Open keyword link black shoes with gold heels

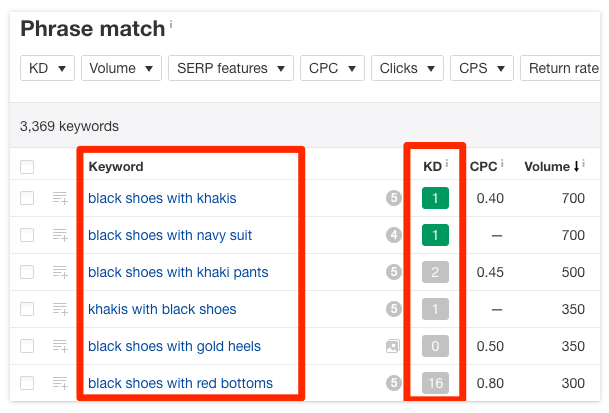tap(174, 346)
